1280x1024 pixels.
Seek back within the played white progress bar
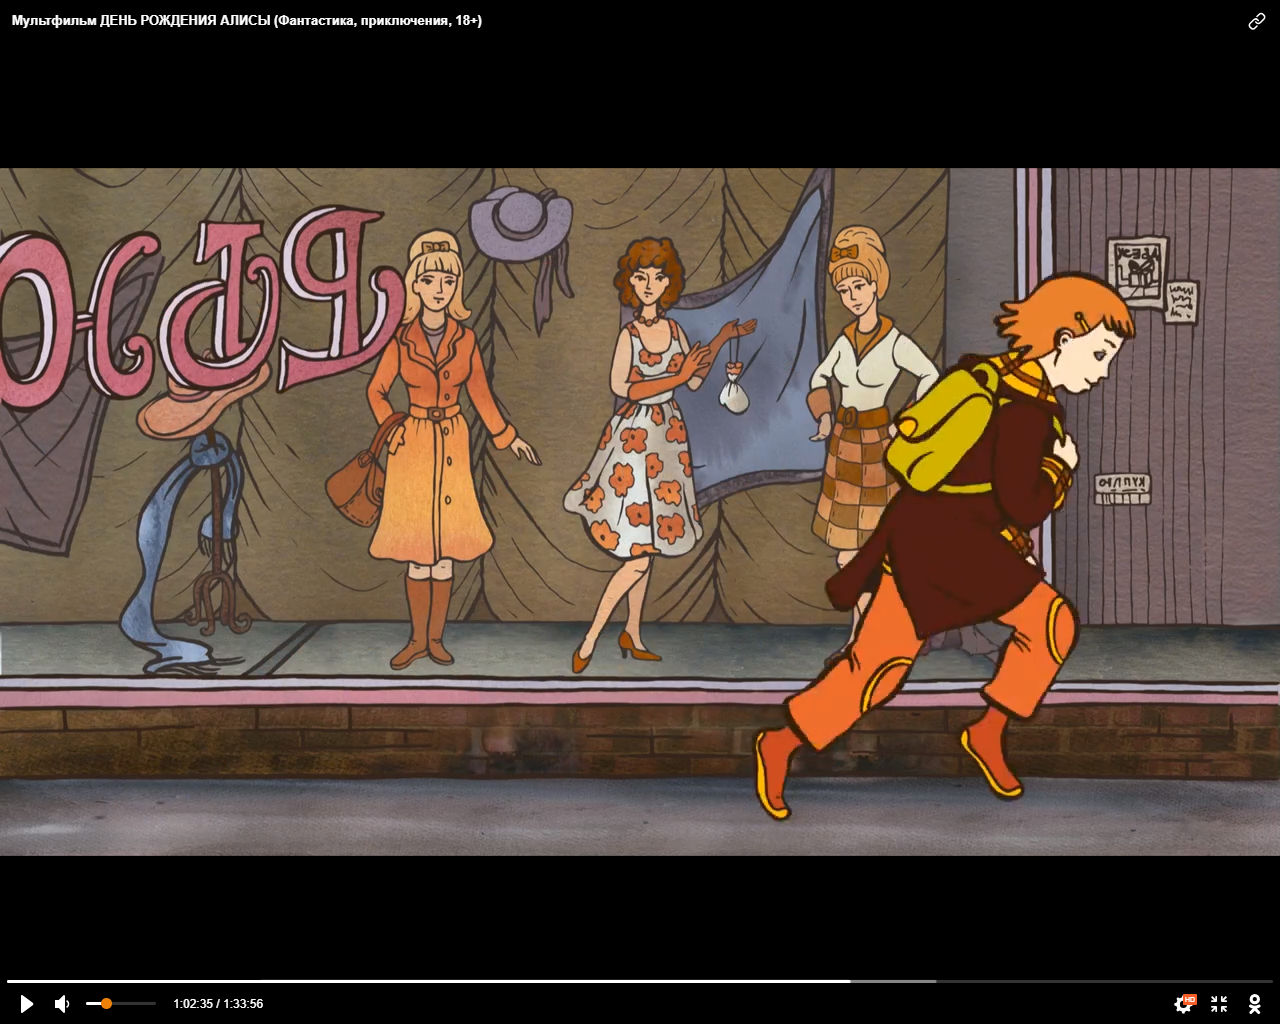coord(400,981)
